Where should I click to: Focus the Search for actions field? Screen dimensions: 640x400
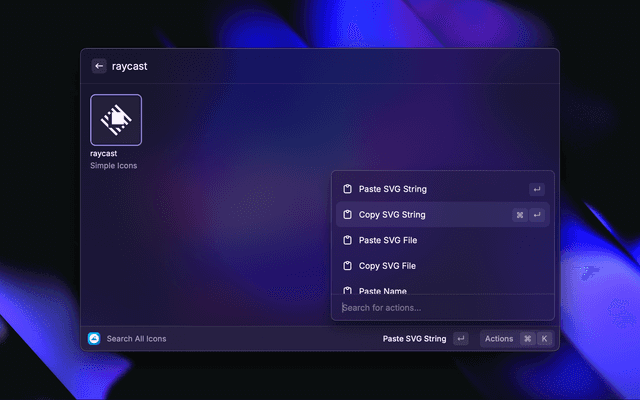point(440,308)
